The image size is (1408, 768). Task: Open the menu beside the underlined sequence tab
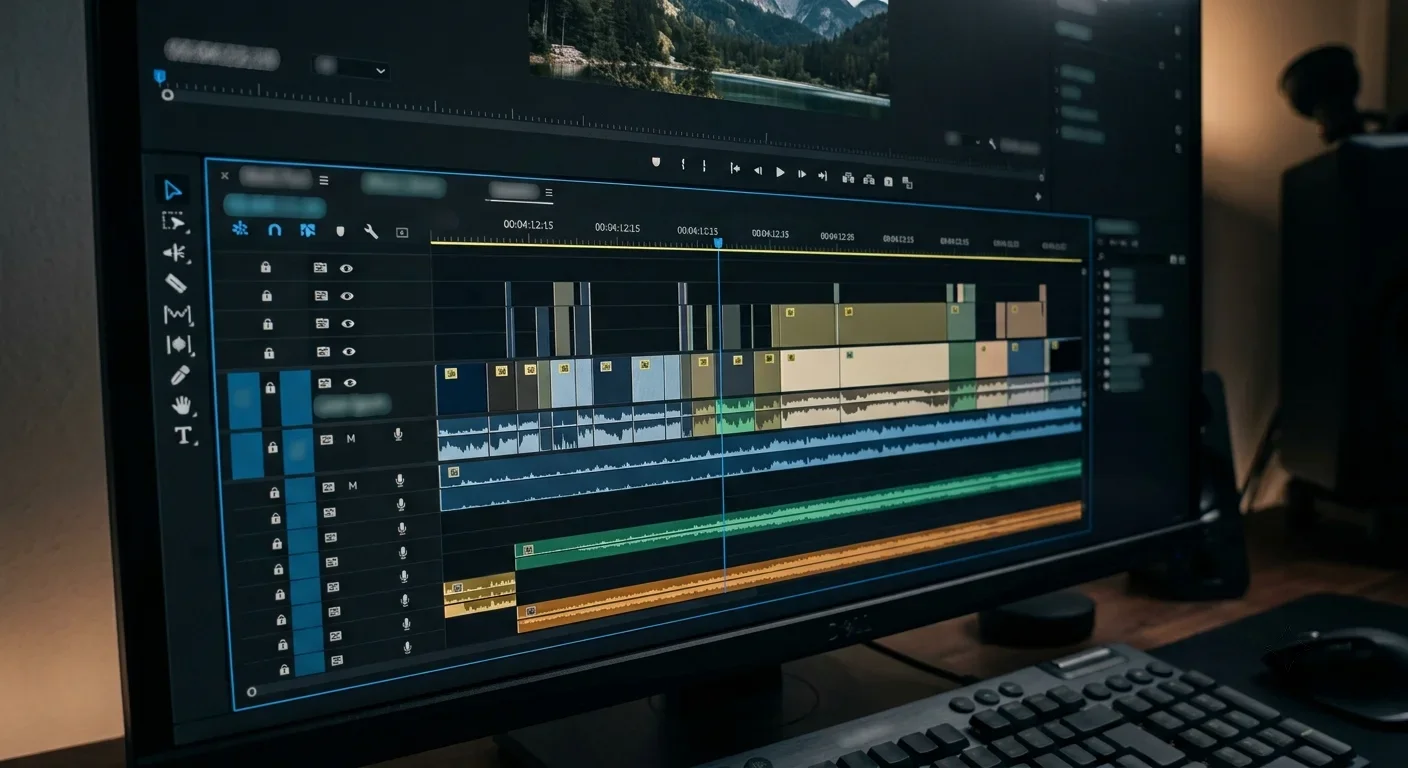click(x=548, y=193)
